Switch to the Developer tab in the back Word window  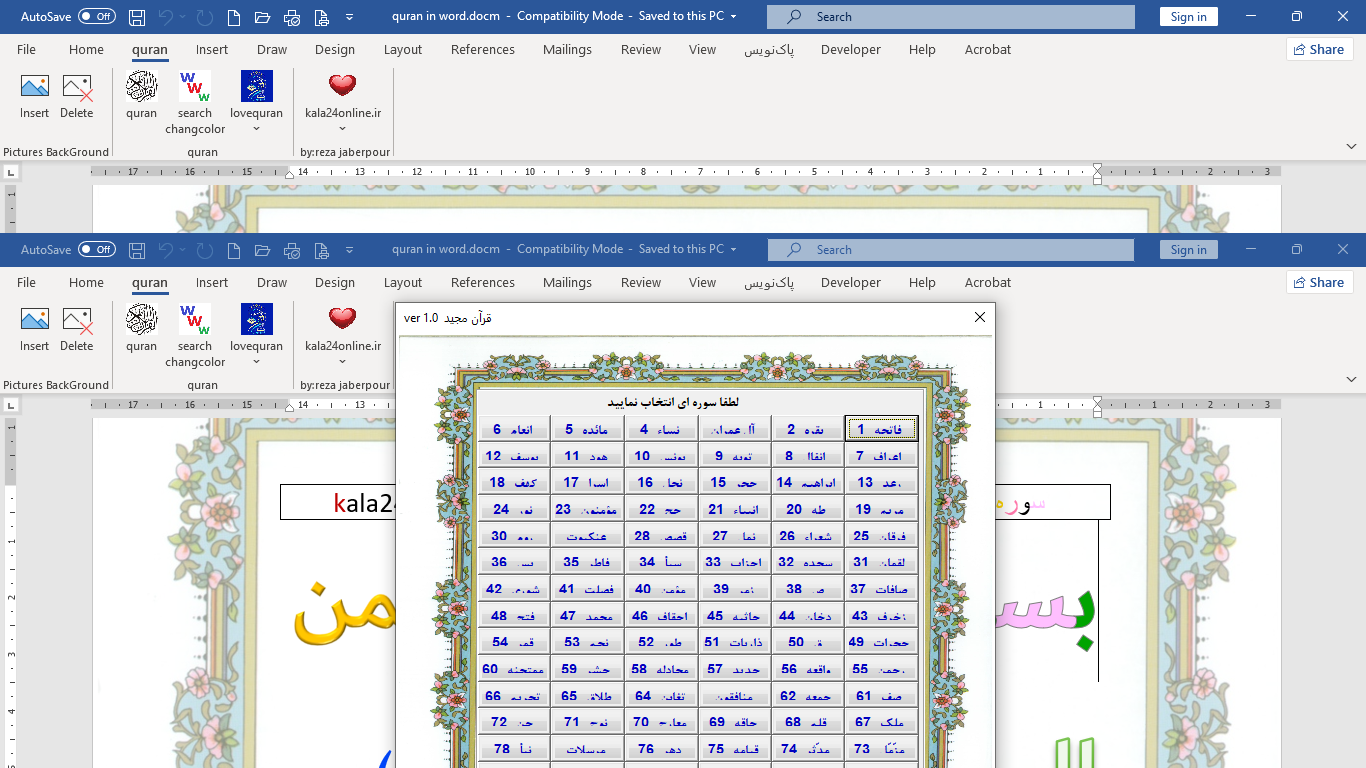click(x=851, y=50)
